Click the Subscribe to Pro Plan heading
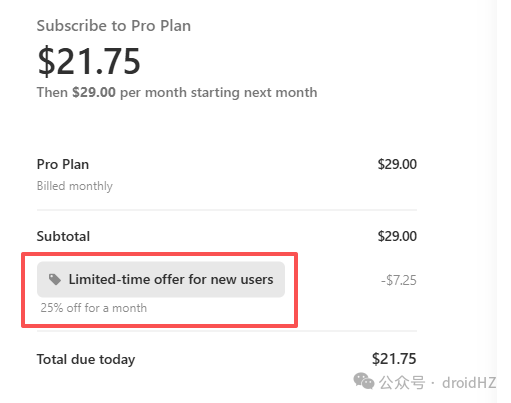The height and width of the screenshot is (403, 511). (114, 26)
